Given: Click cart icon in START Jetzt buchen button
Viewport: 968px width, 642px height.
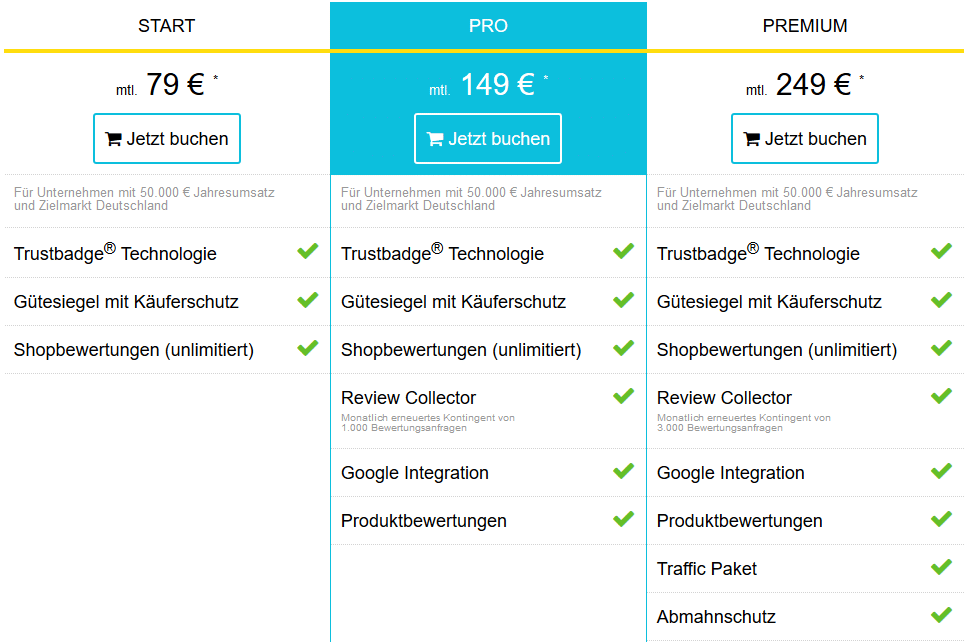Looking at the screenshot, I should point(113,139).
